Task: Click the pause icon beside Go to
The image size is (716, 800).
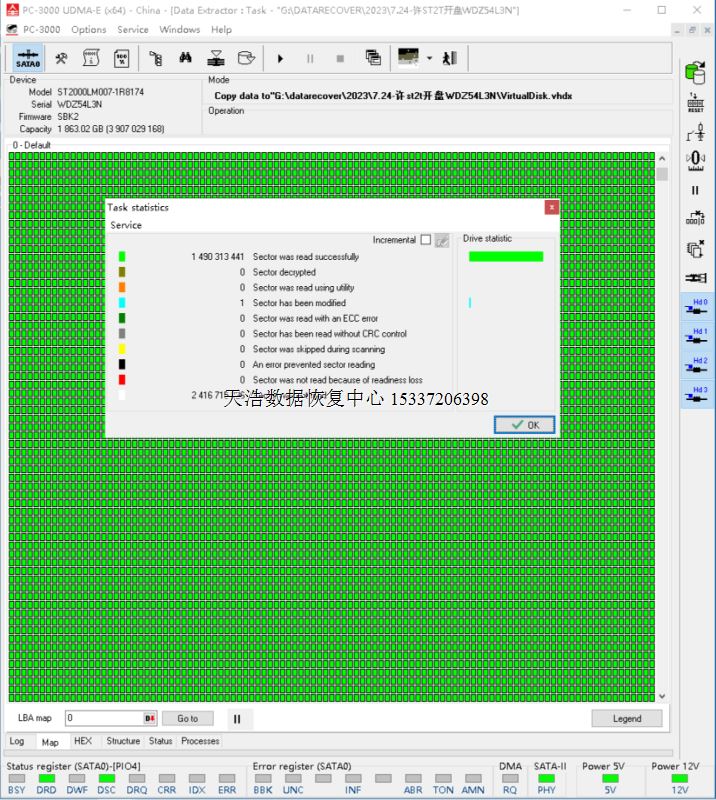Action: pyautogui.click(x=237, y=718)
